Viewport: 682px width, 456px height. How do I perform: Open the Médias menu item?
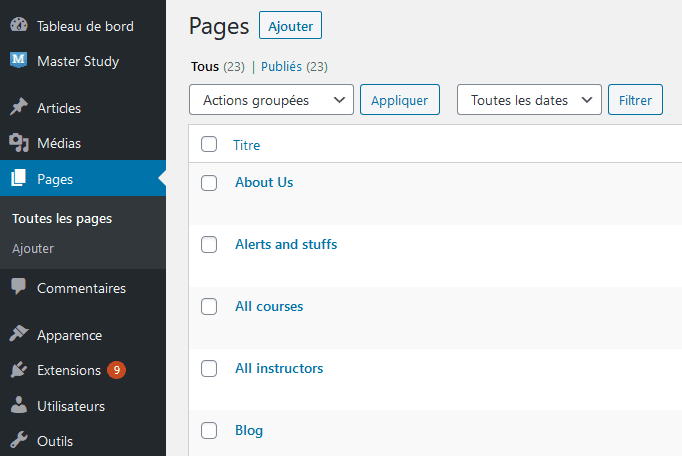(x=83, y=143)
